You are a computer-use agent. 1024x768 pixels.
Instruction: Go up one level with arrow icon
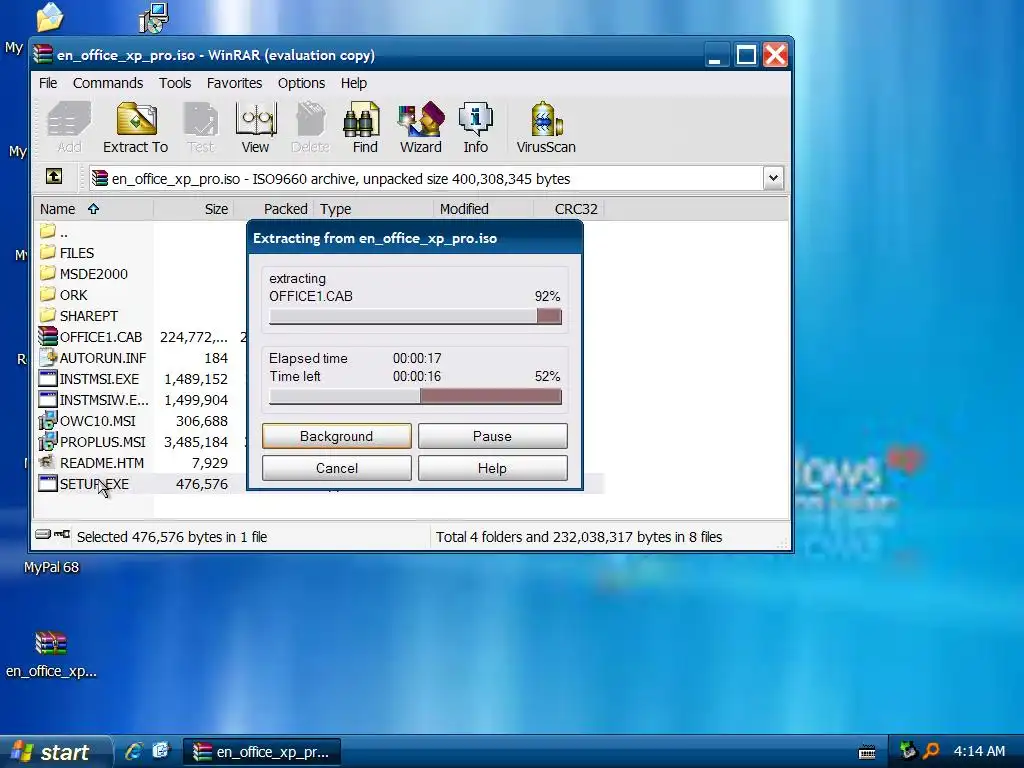54,176
